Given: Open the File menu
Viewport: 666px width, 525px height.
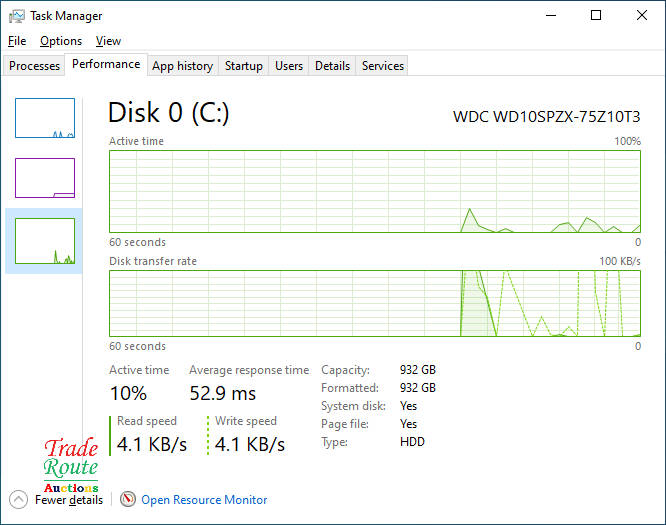Looking at the screenshot, I should coord(17,41).
